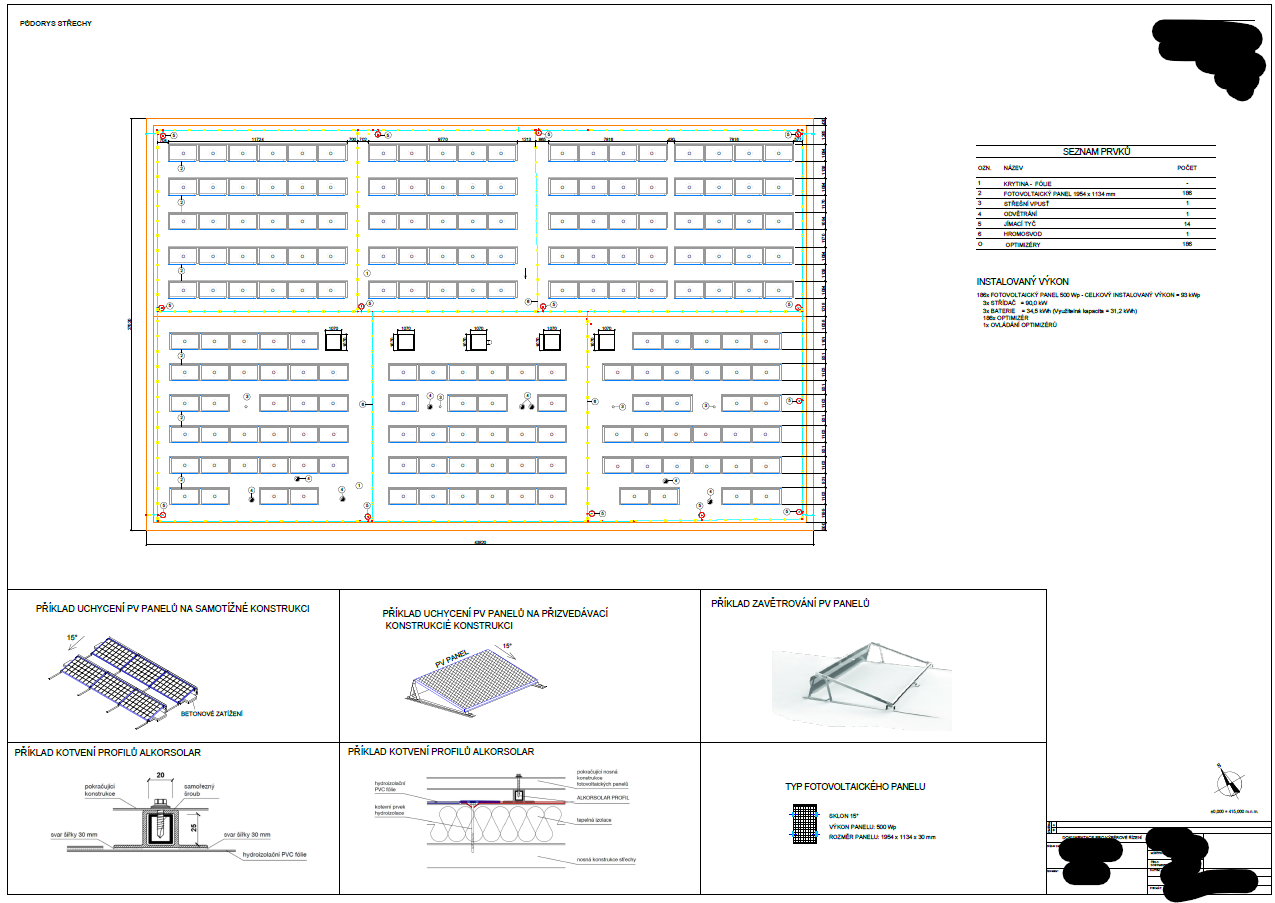Click the BETONOVÉ ZATÍŽENÍ label
1275x903 pixels.
pos(212,713)
